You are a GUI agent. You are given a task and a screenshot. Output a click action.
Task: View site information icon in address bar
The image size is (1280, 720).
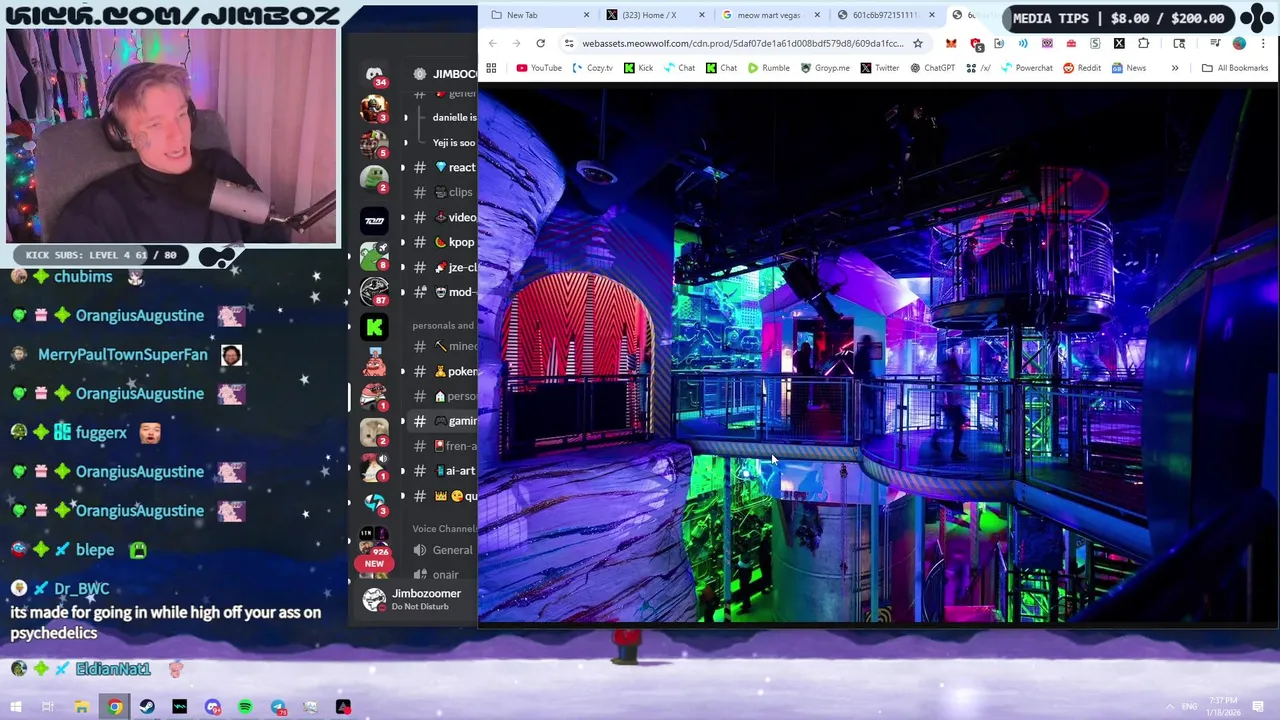pyautogui.click(x=568, y=43)
